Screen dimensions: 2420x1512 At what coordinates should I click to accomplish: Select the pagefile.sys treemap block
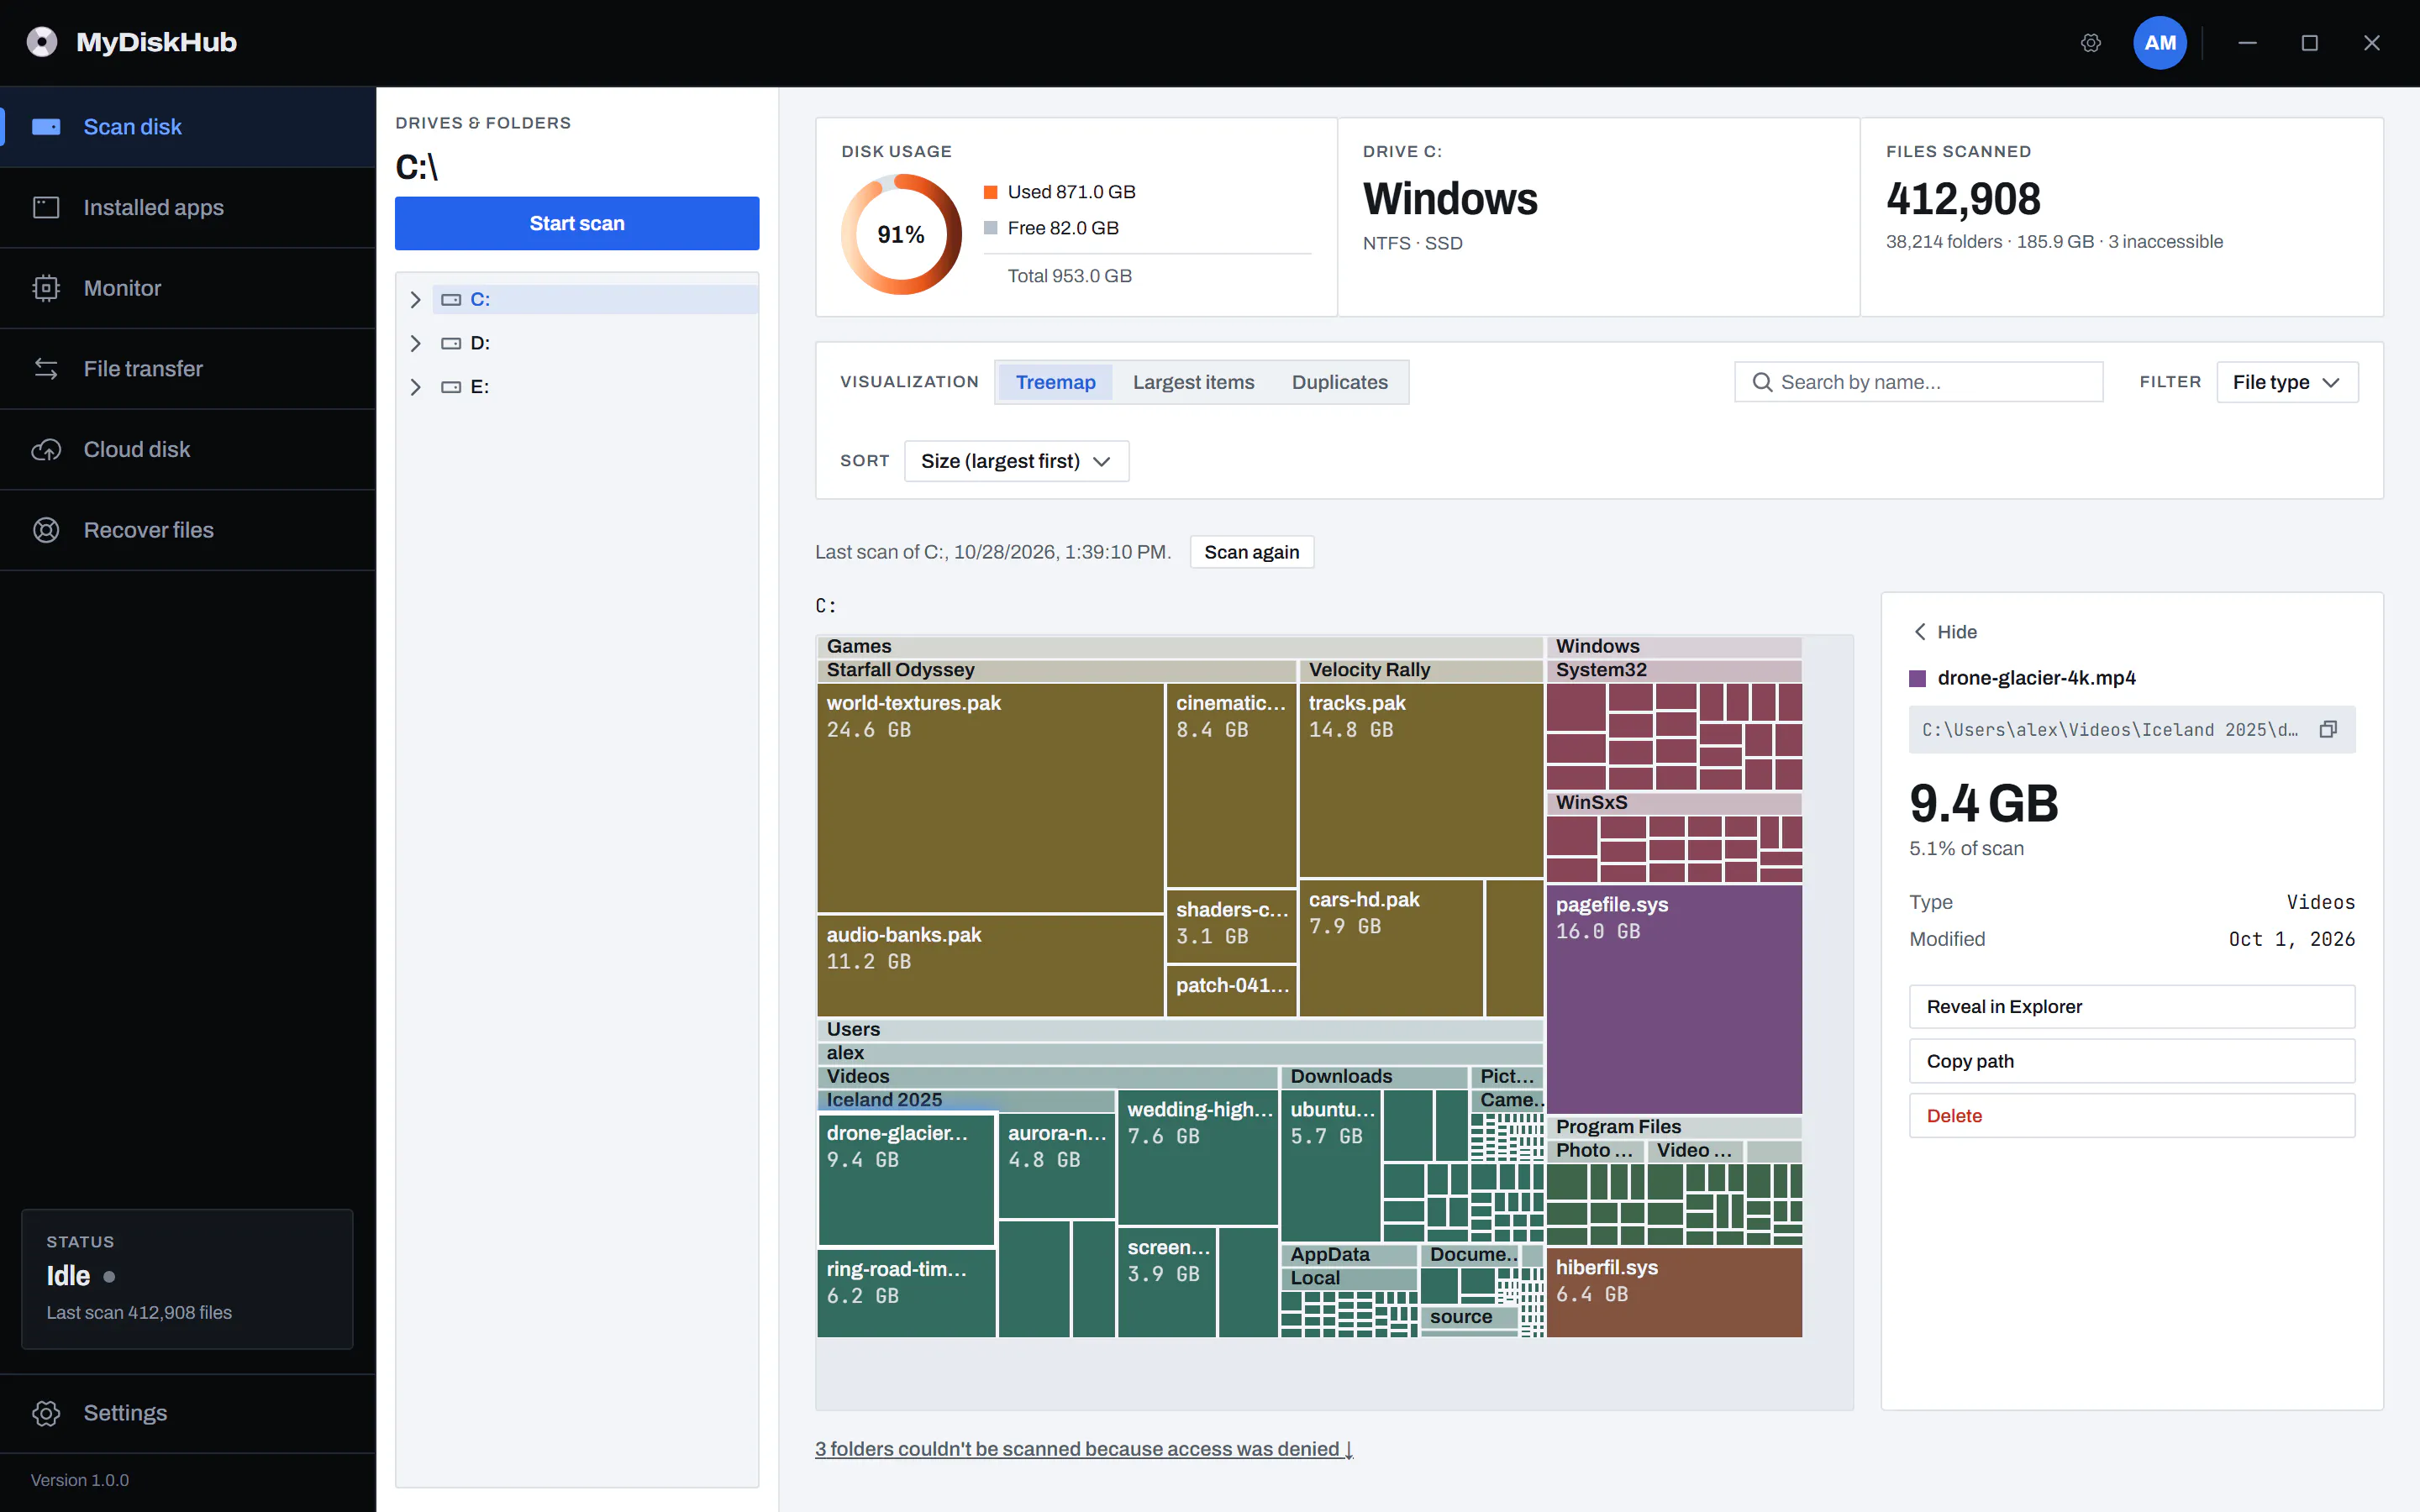pos(1674,999)
